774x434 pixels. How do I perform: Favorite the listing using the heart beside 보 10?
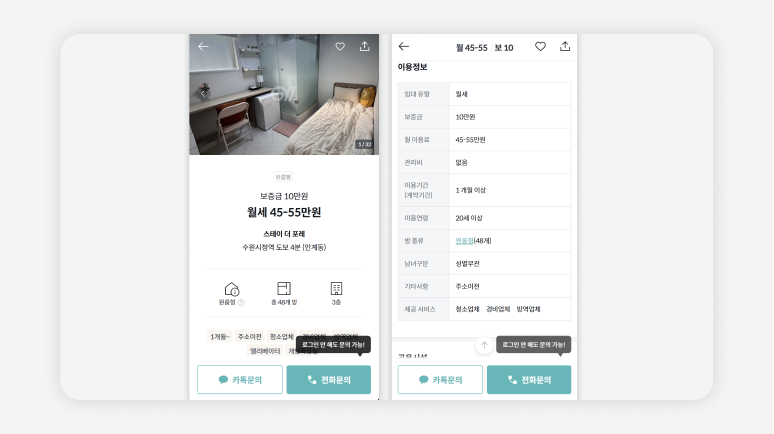click(x=541, y=46)
